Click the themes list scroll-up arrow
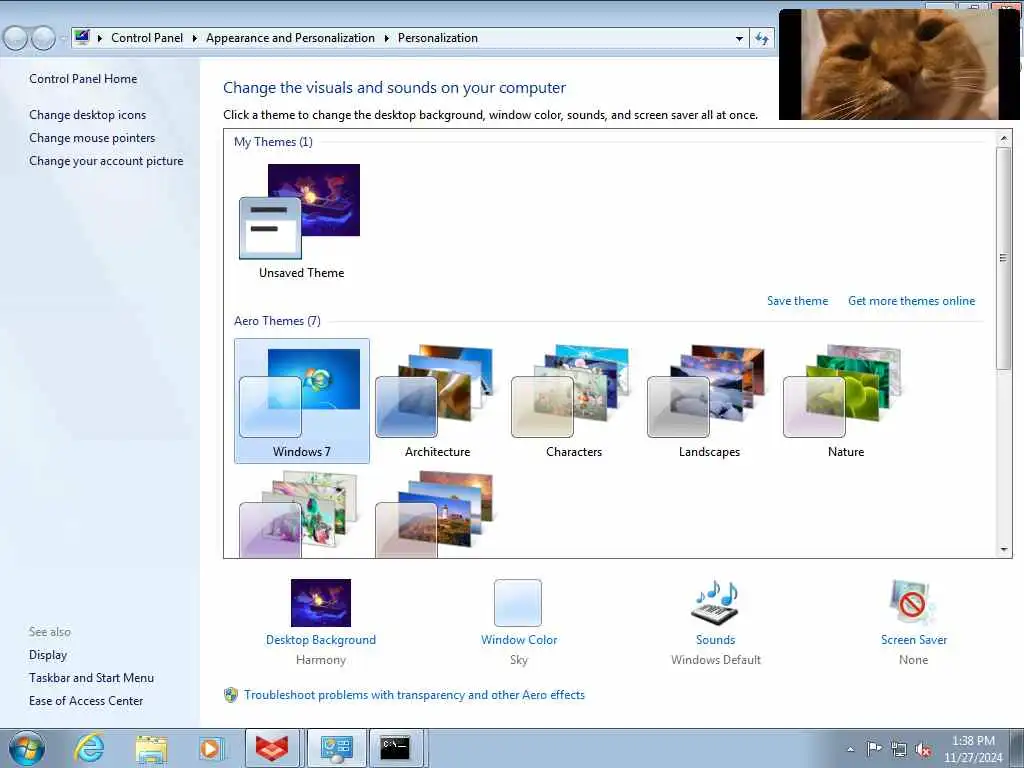 pos(1004,138)
